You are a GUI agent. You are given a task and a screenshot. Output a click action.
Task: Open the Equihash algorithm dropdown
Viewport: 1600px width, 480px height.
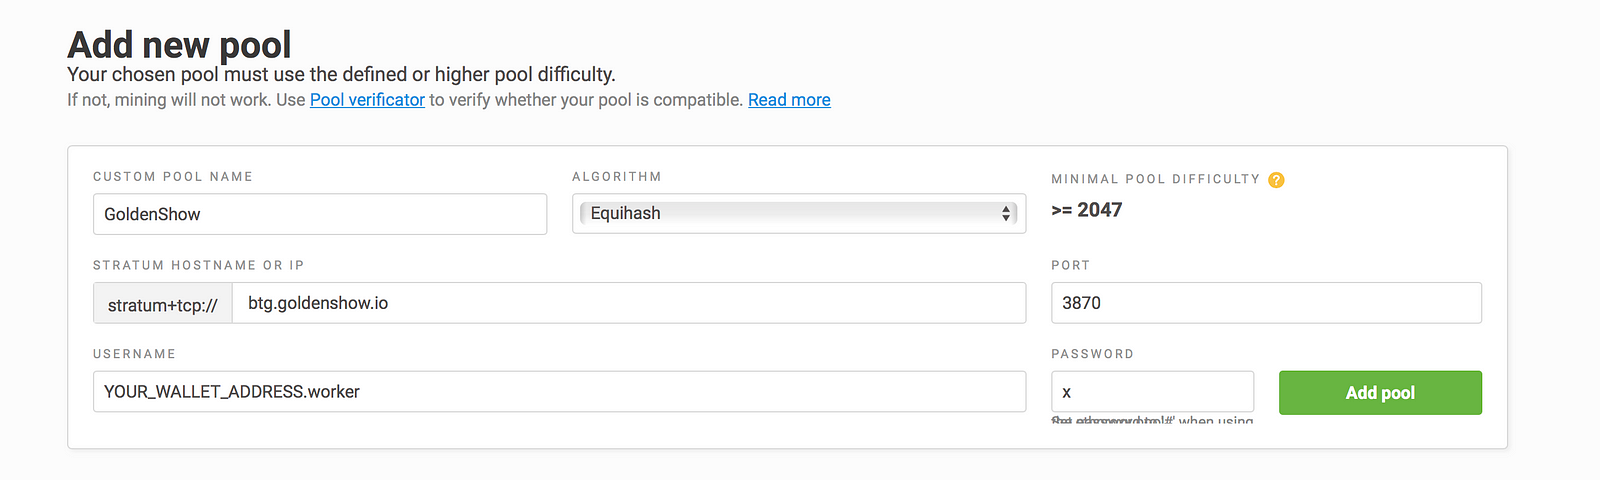click(798, 213)
